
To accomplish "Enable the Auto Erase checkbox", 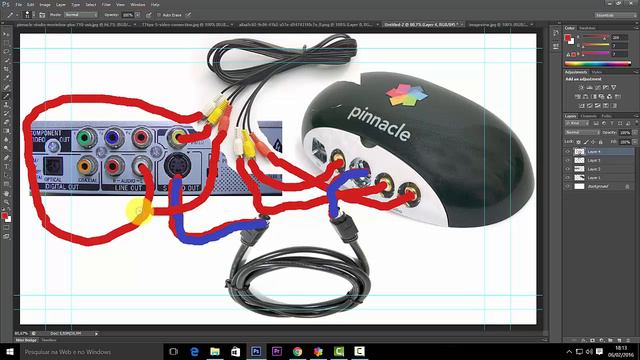I will [159, 15].
